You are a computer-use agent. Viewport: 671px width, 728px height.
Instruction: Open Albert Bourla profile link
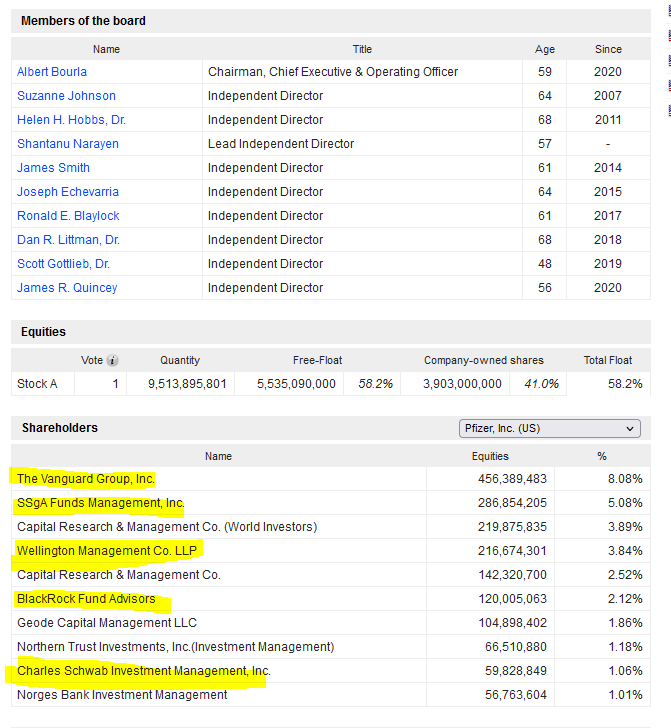pyautogui.click(x=52, y=72)
